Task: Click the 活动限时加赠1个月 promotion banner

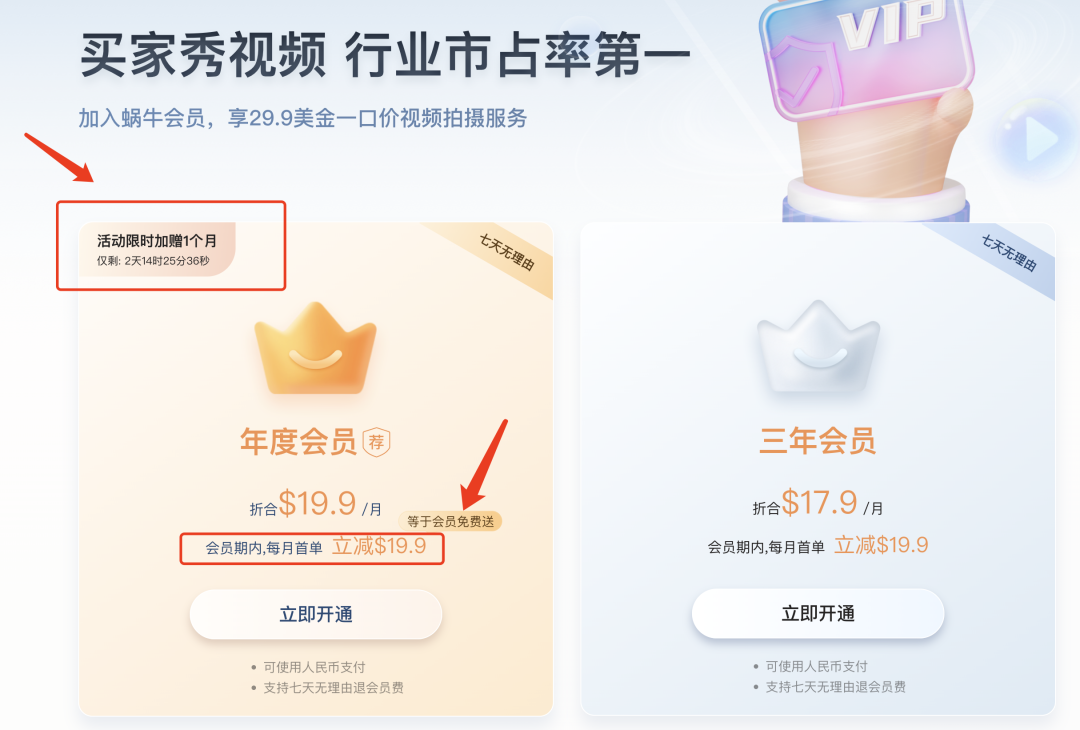Action: [x=158, y=249]
